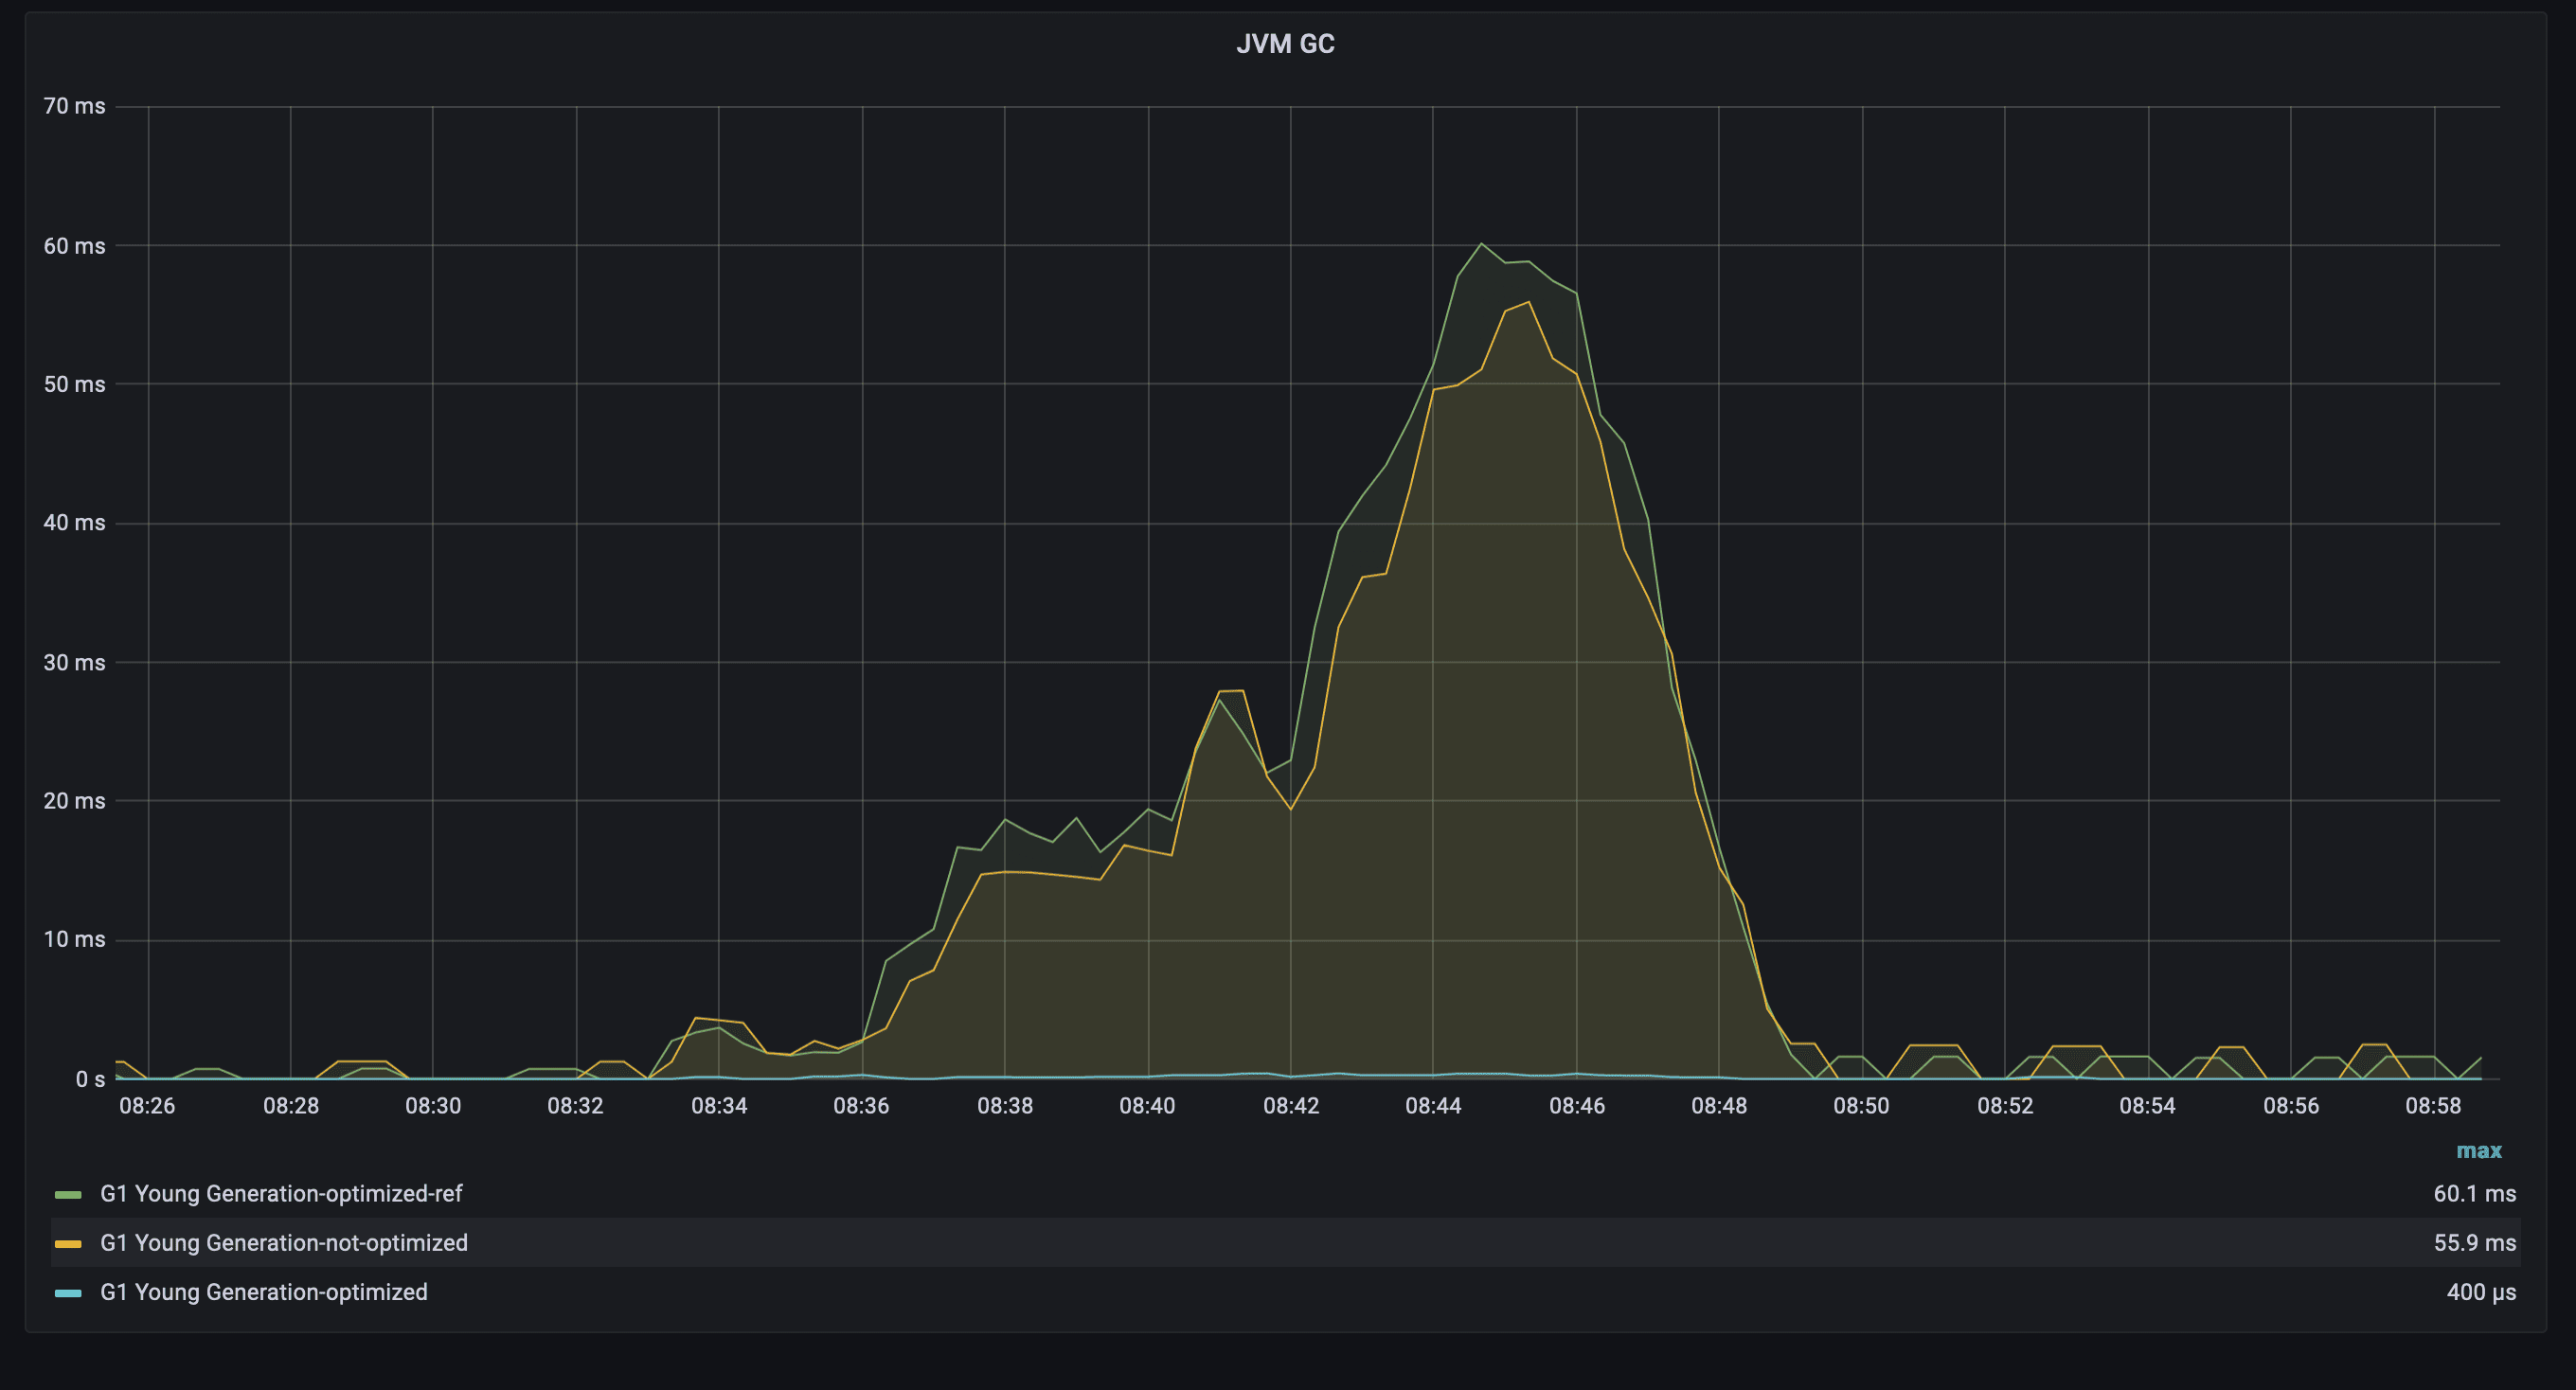Click the 08:44 time axis label
Image resolution: width=2576 pixels, height=1390 pixels.
[1433, 1106]
